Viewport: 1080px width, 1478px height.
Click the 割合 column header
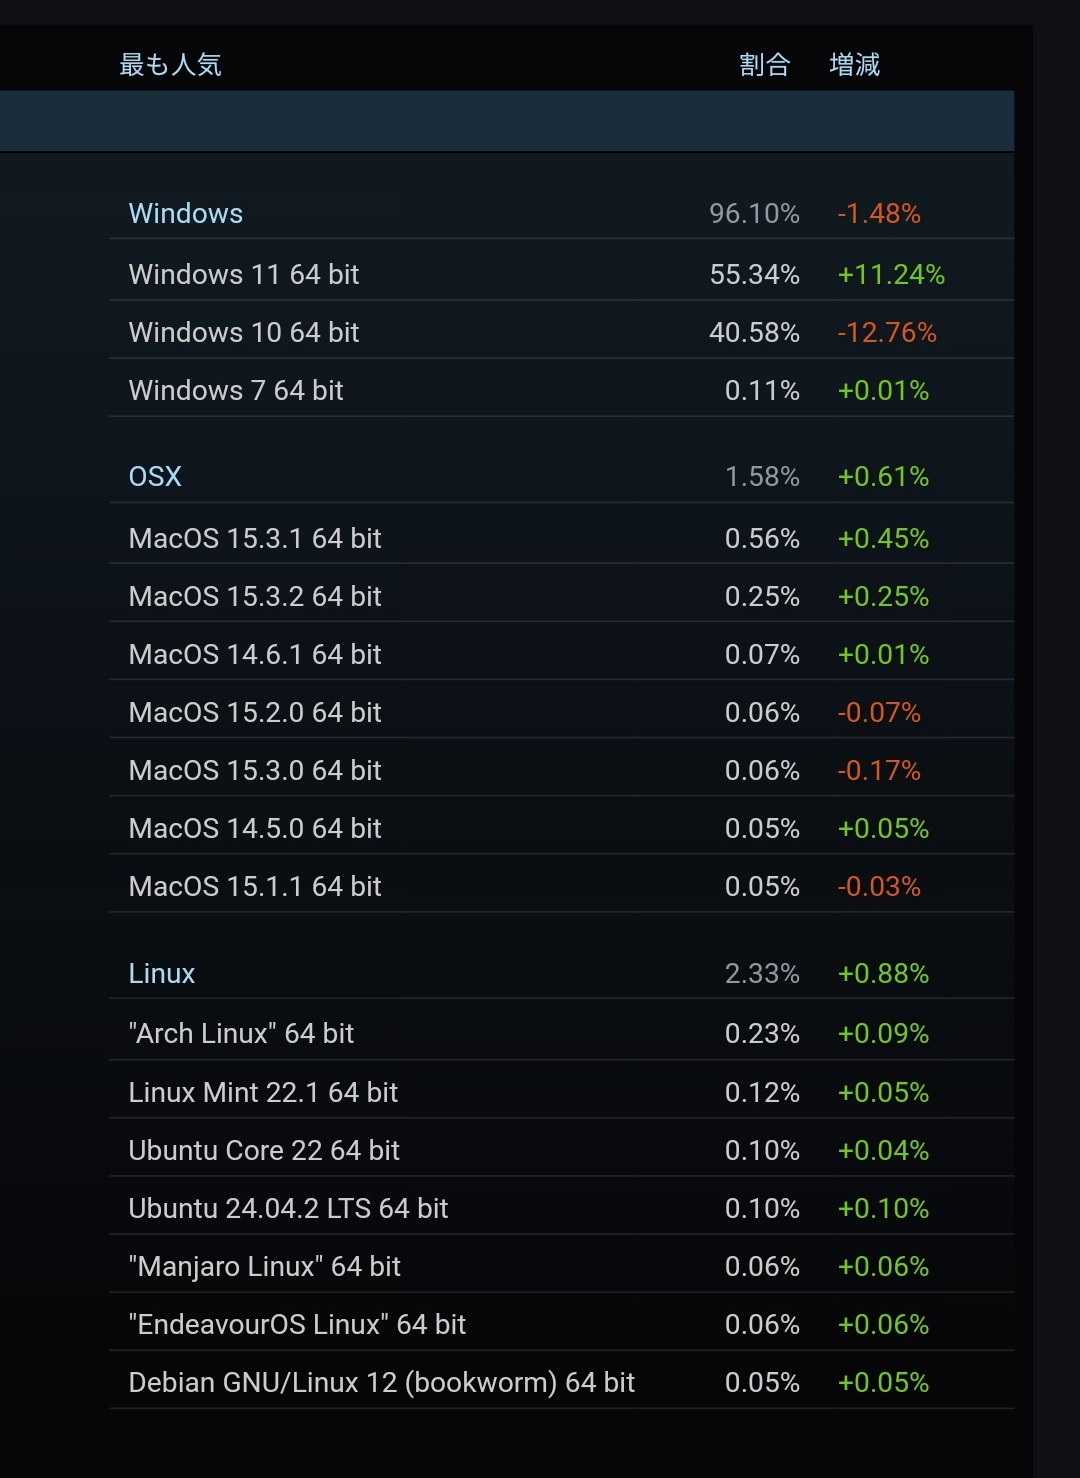(765, 65)
